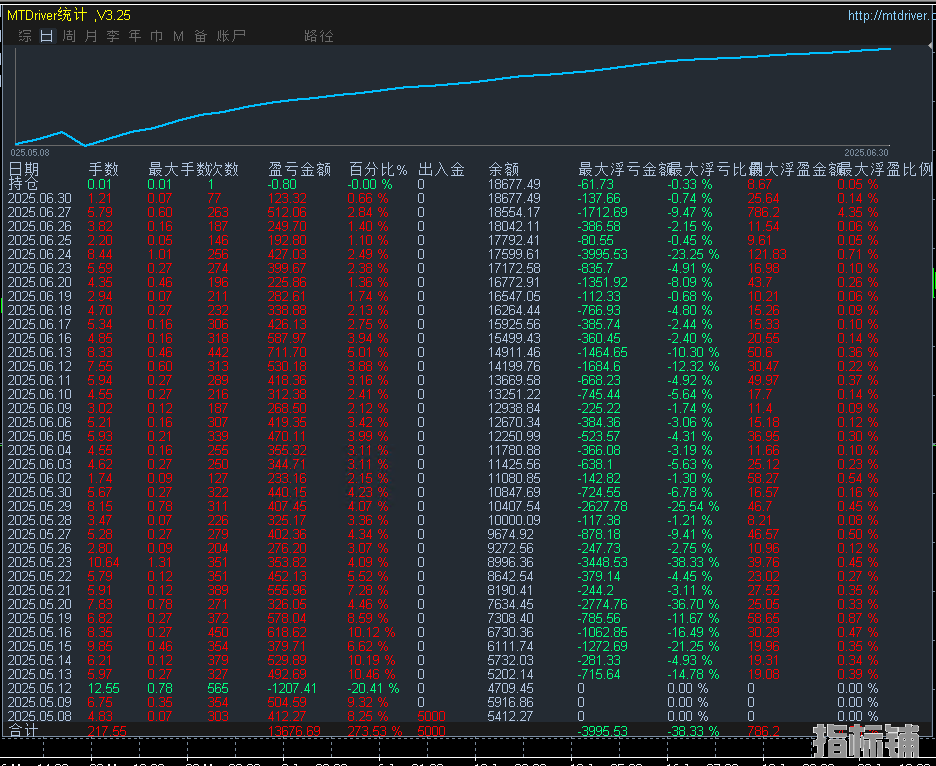936x766 pixels.
Task: Select the 2025.05.08 date row
Action: 39,716
